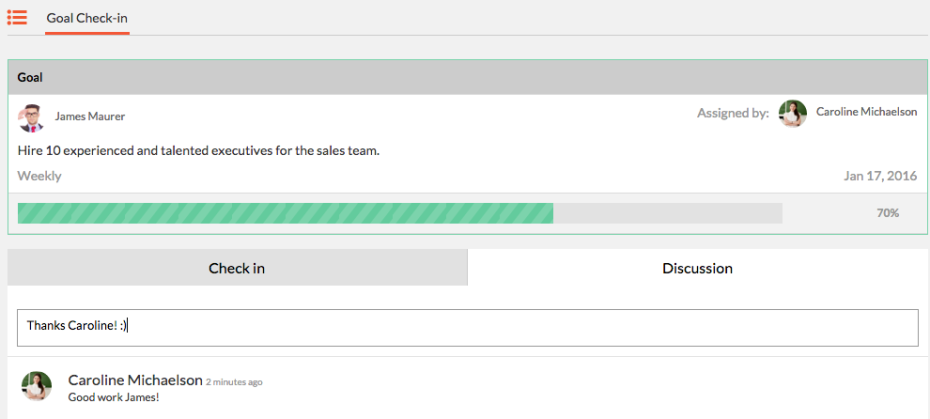Switch to the Discussion tab

(x=698, y=268)
